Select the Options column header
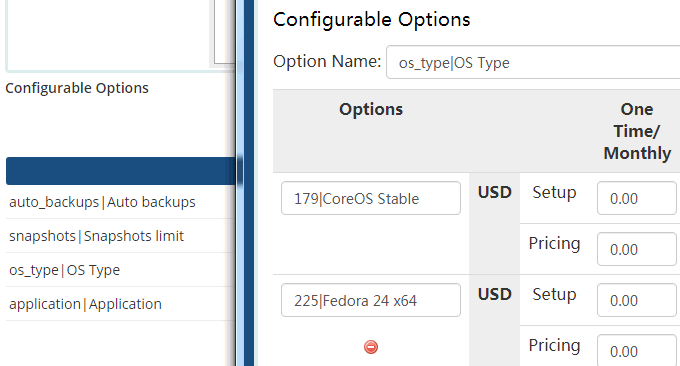 click(371, 109)
